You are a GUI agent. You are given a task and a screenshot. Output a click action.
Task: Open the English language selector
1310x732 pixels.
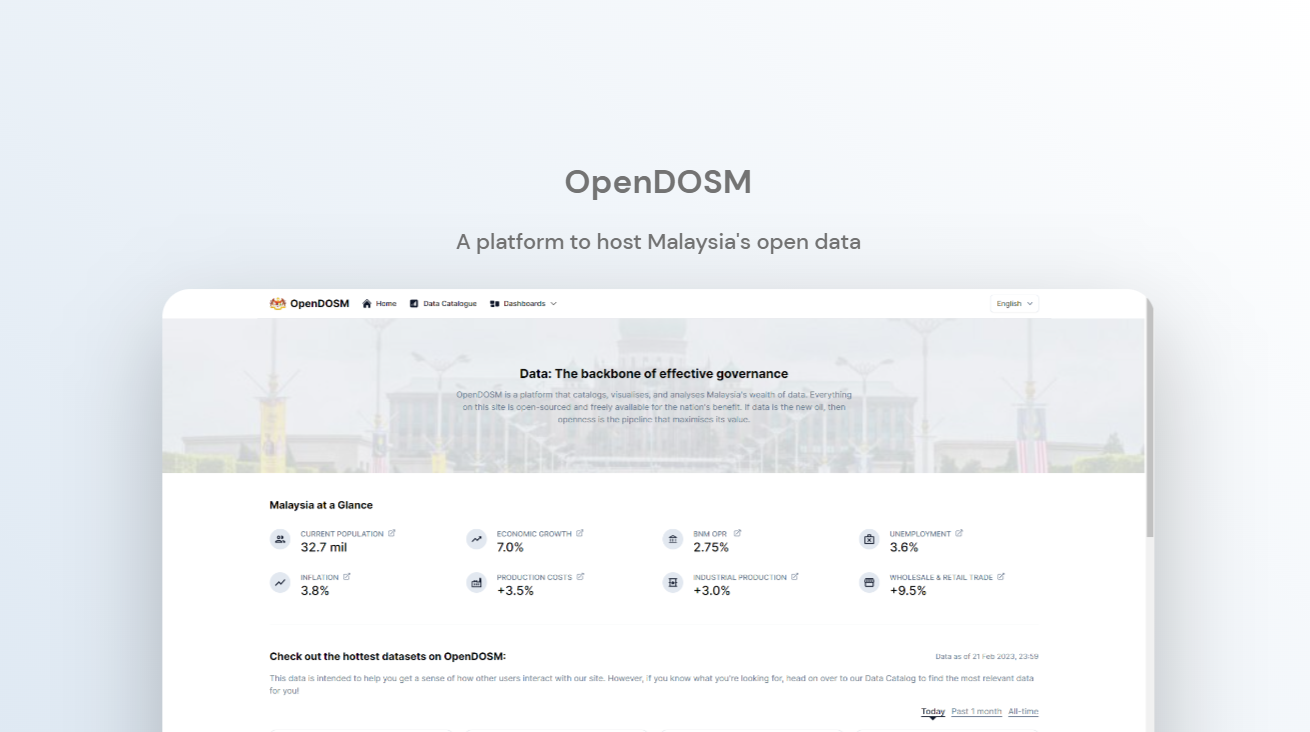point(1014,304)
